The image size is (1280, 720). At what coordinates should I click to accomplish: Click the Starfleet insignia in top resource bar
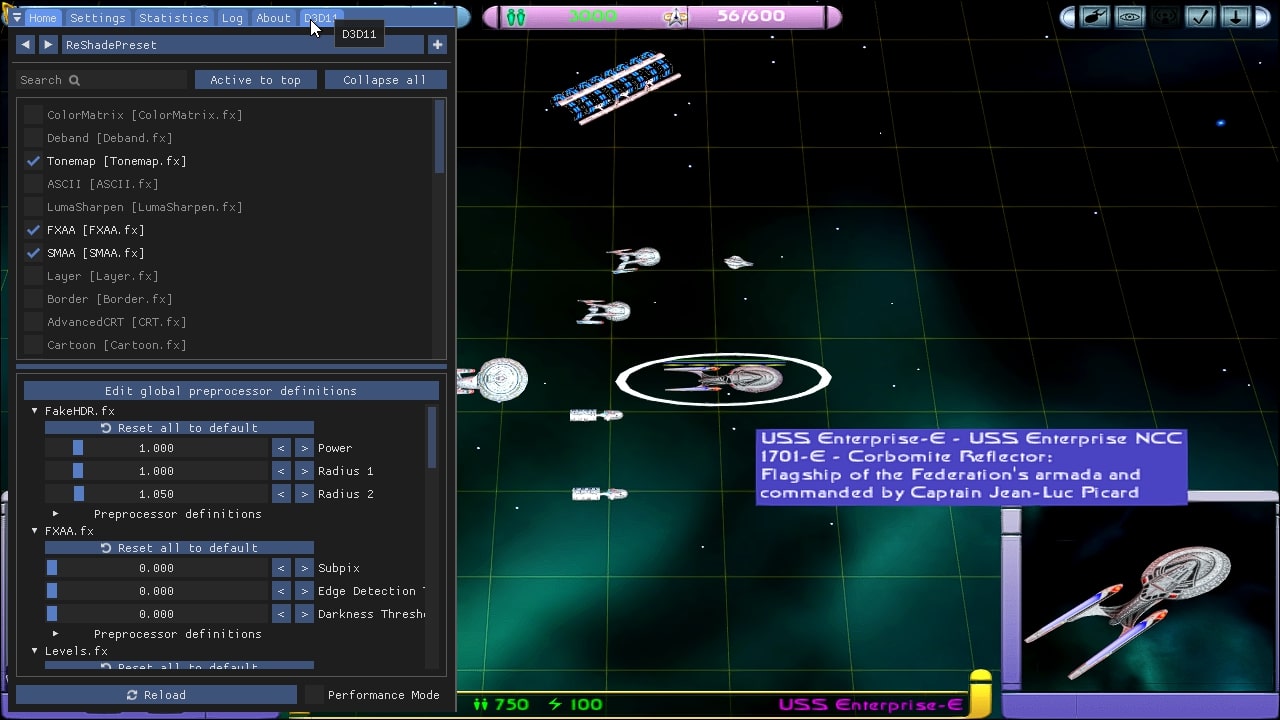point(677,17)
